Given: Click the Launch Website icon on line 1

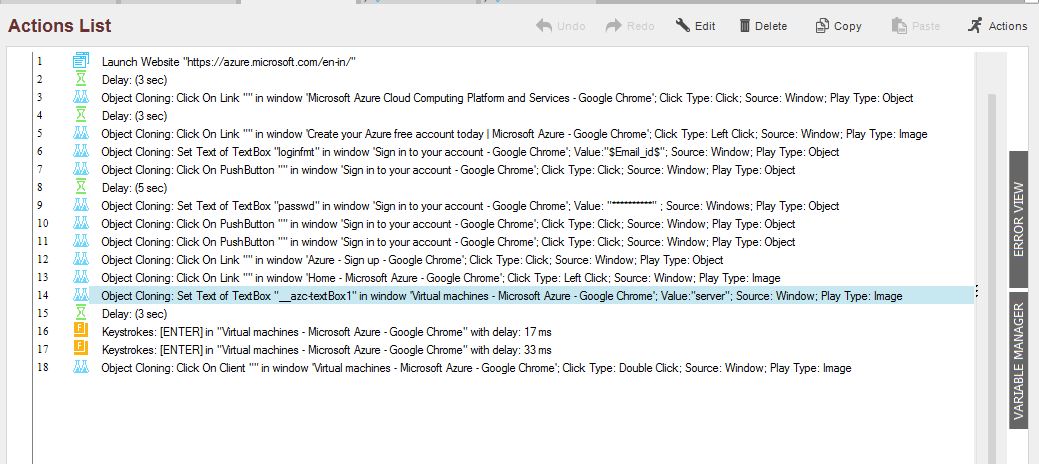Looking at the screenshot, I should [x=81, y=62].
